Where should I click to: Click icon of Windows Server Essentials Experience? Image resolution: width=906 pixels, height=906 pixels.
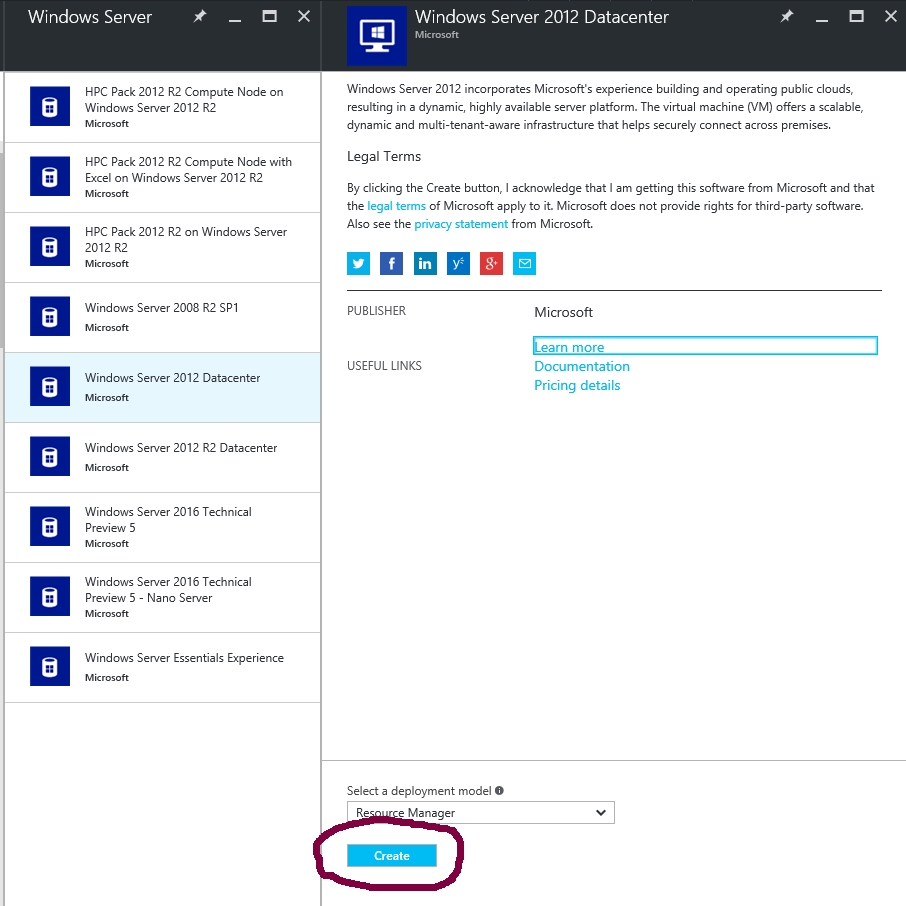(50, 666)
